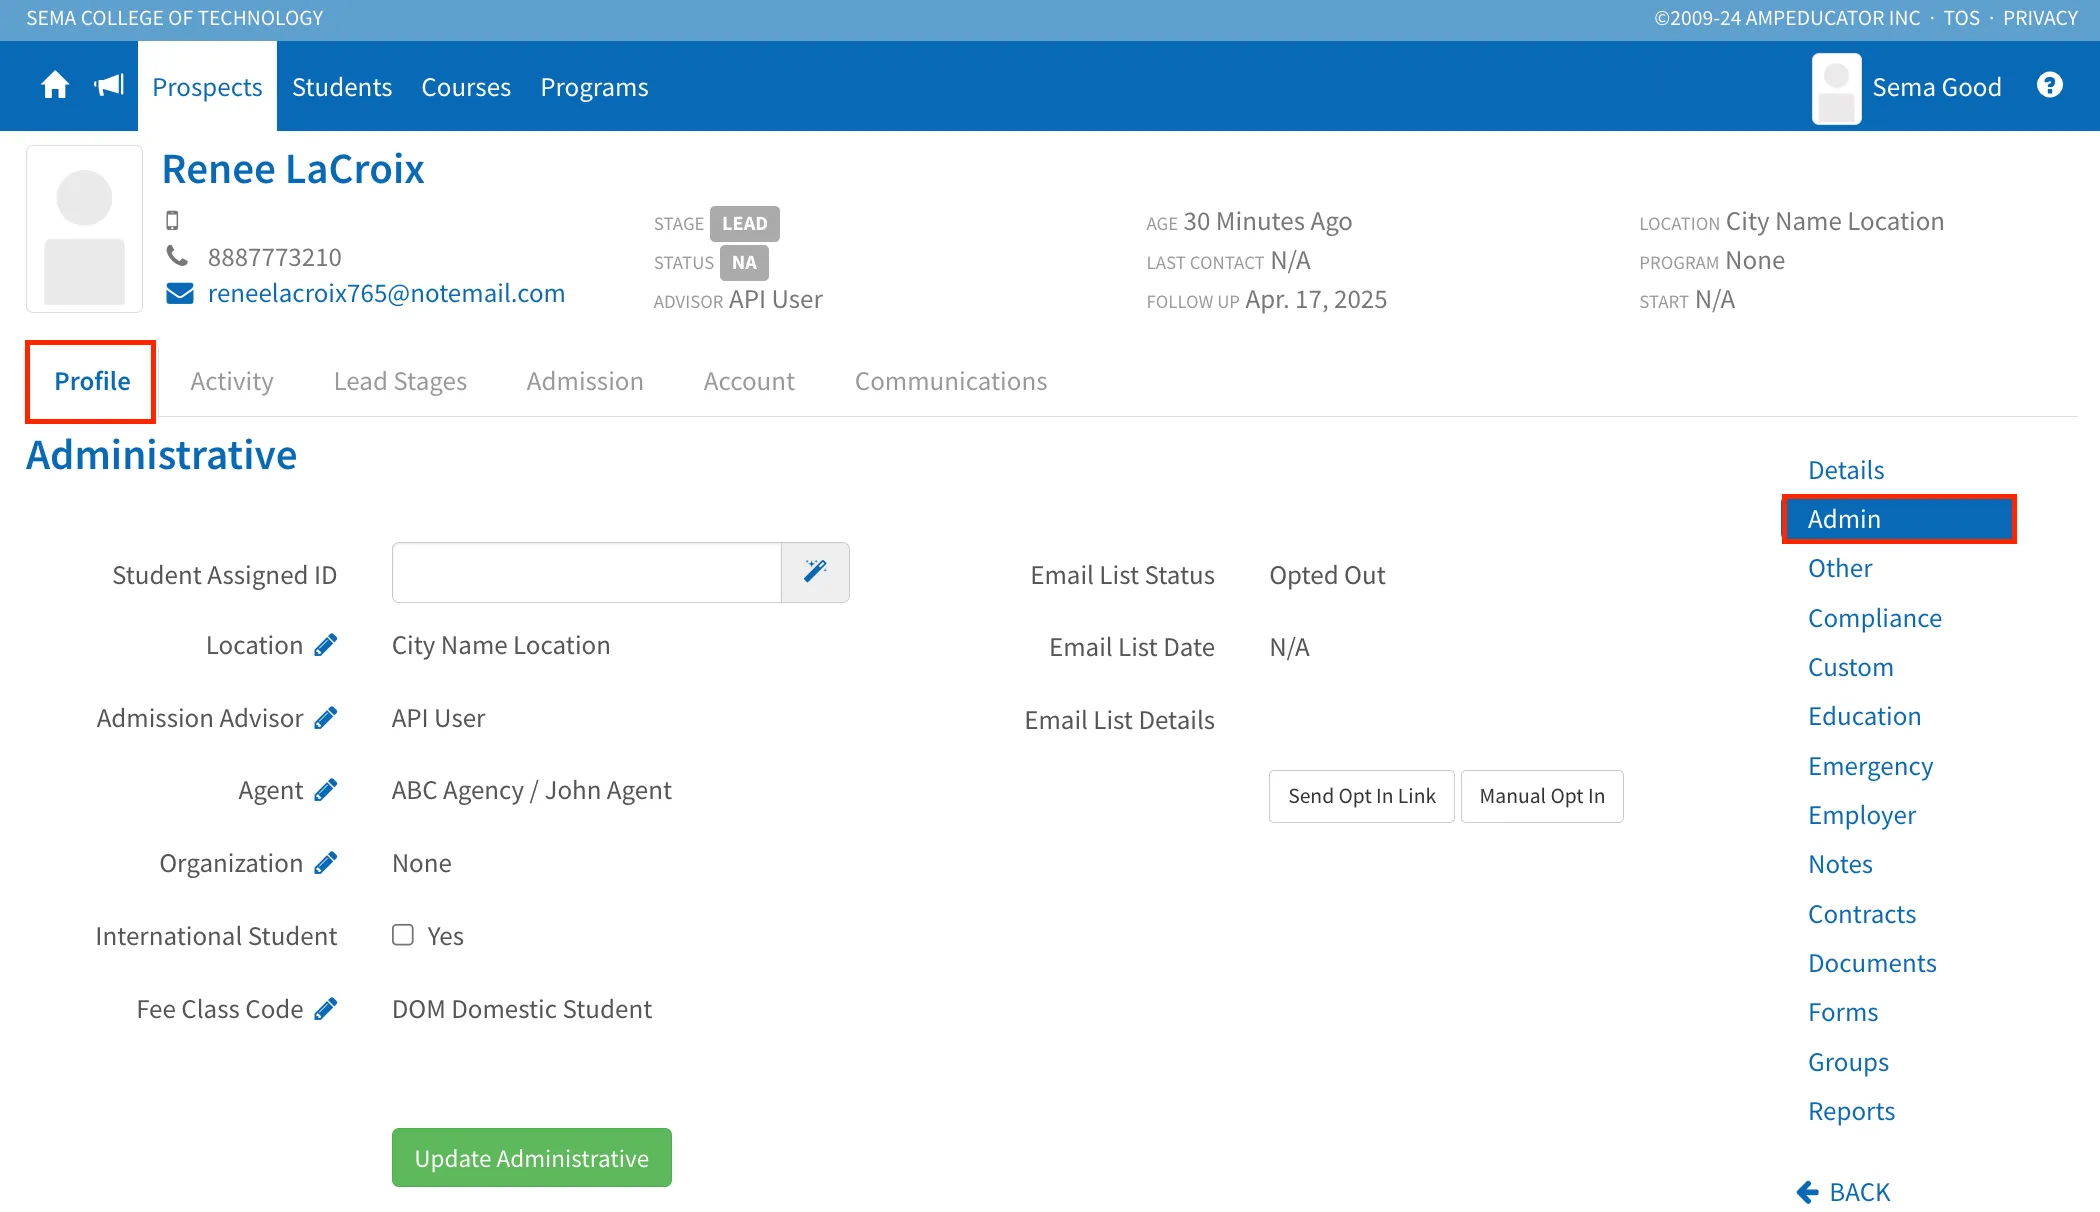The height and width of the screenshot is (1212, 2100).
Task: Open the announcements megaphone icon
Action: (x=109, y=86)
